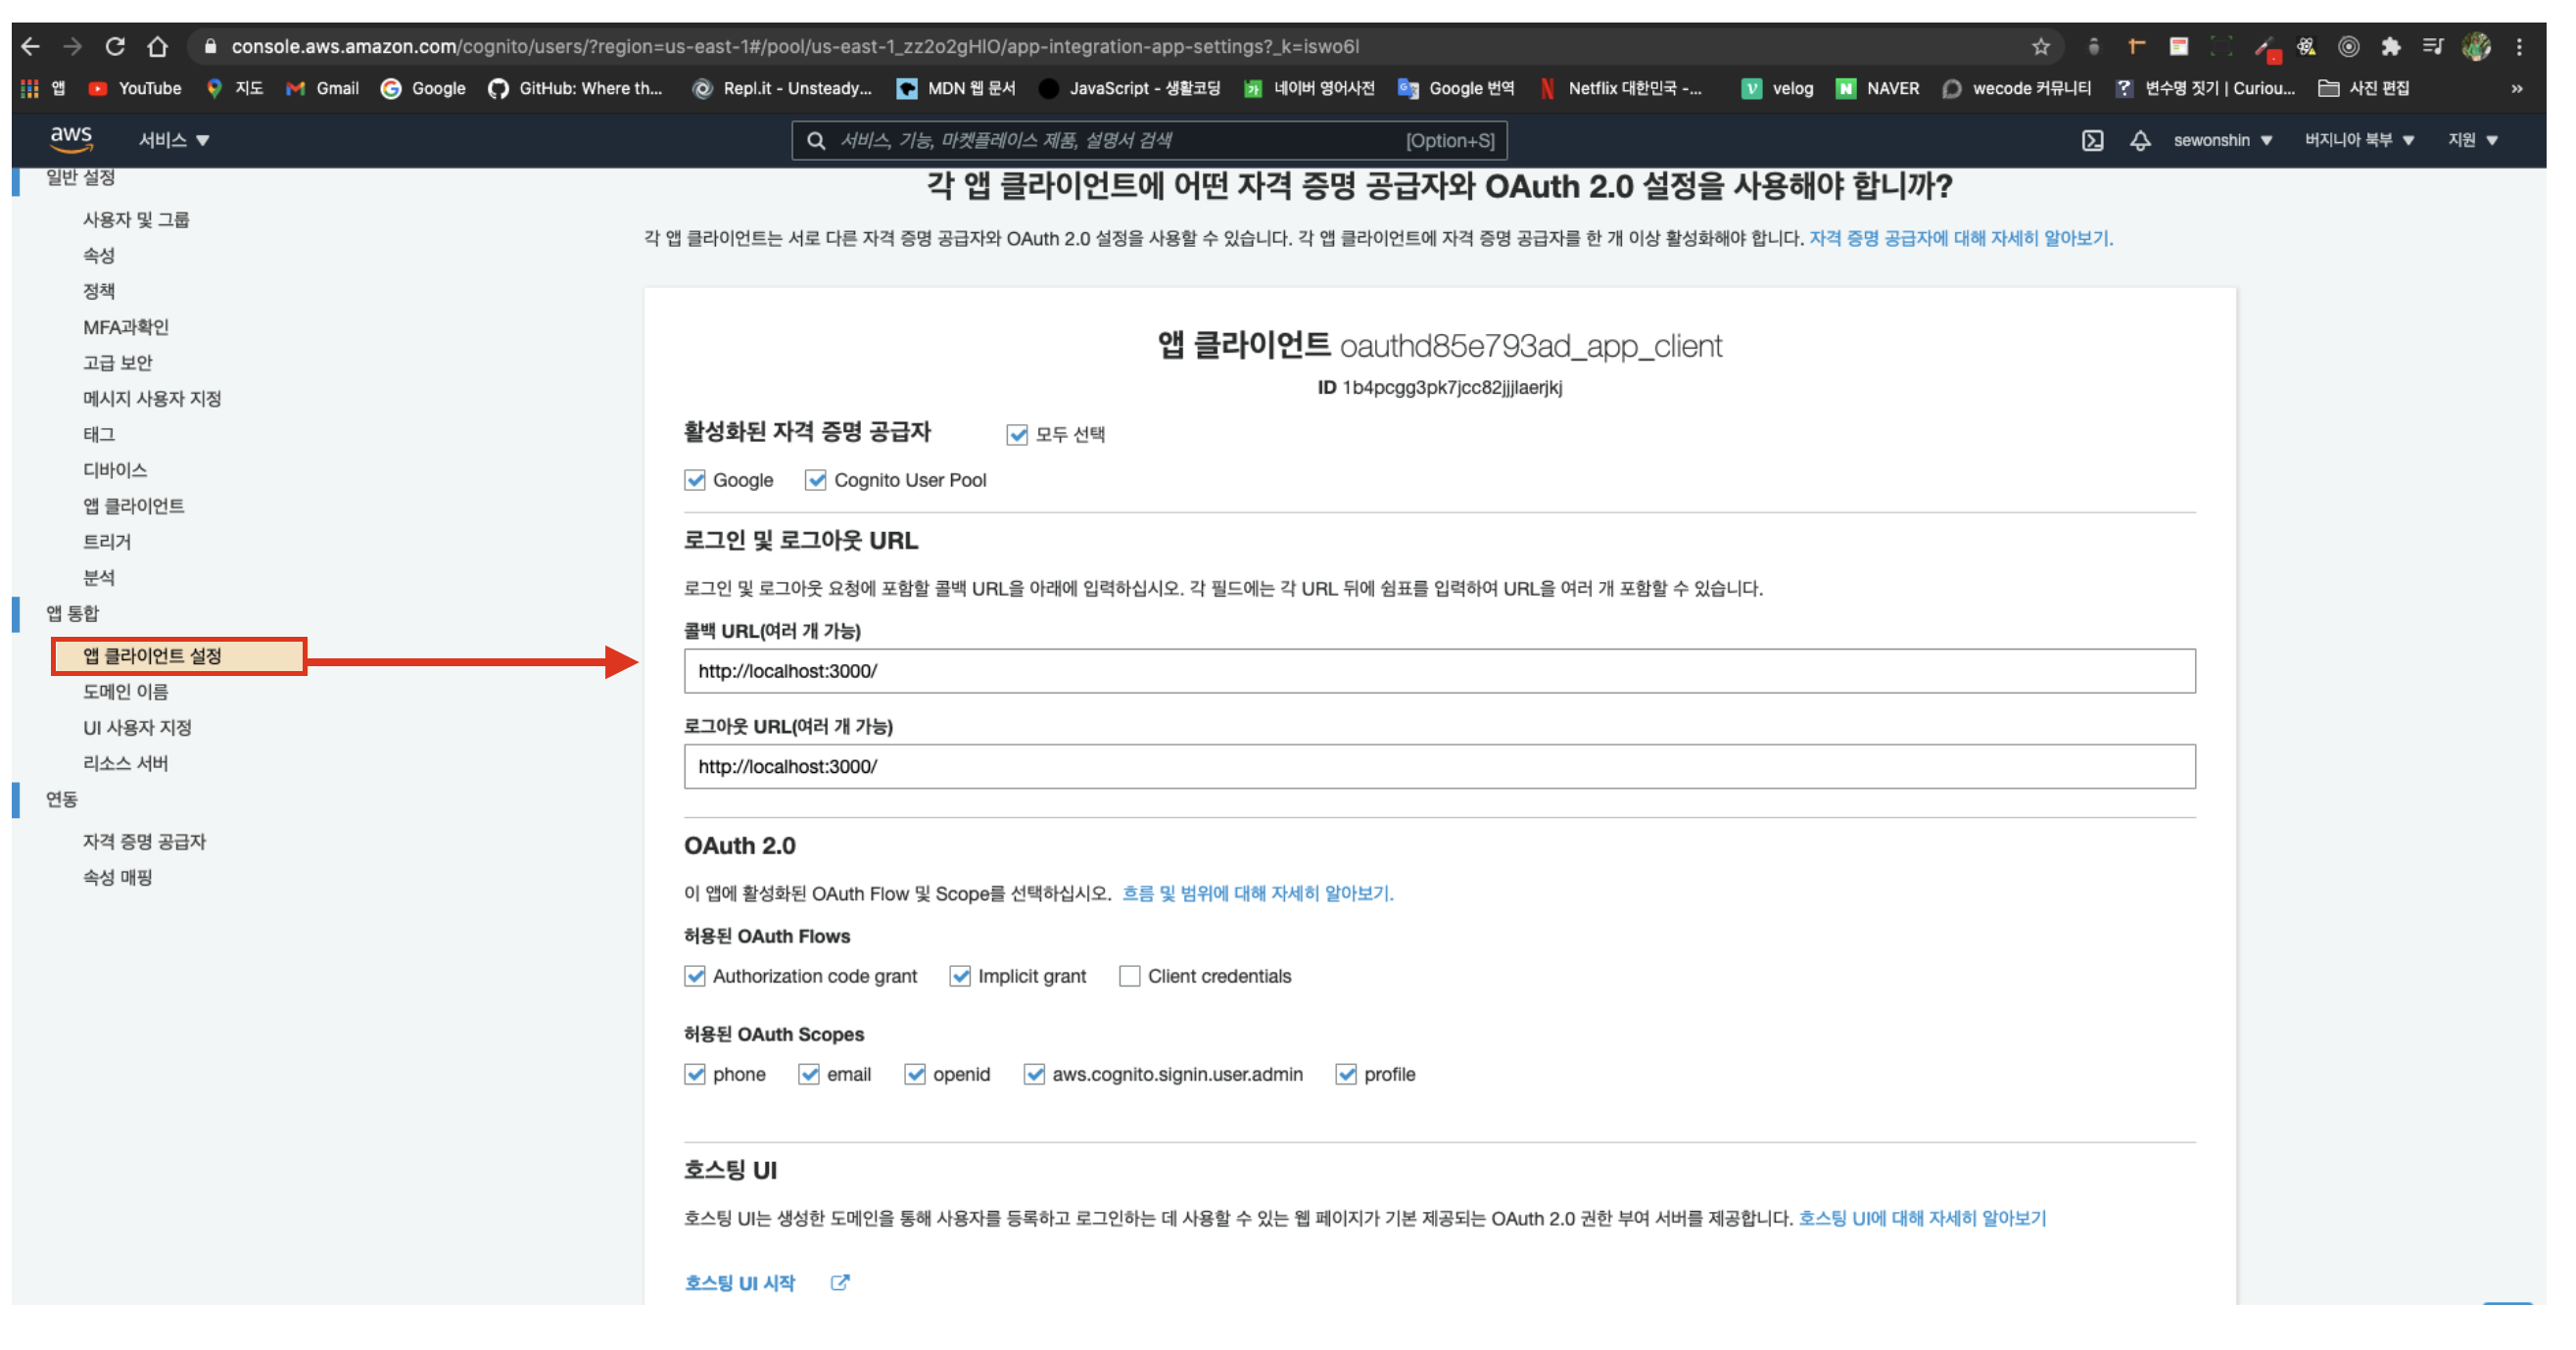Image resolution: width=2576 pixels, height=1350 pixels.
Task: Open 고급 보안 in the sidebar
Action: [x=117, y=363]
